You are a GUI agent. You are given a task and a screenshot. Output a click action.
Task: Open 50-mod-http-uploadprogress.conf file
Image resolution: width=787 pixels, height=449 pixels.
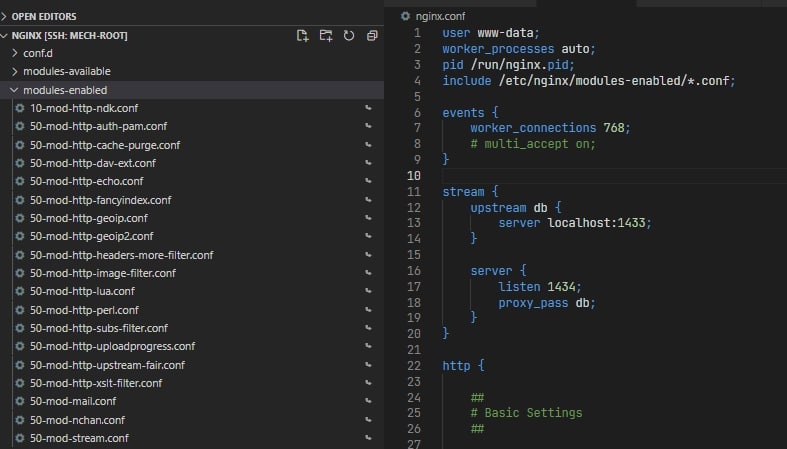click(x=112, y=346)
